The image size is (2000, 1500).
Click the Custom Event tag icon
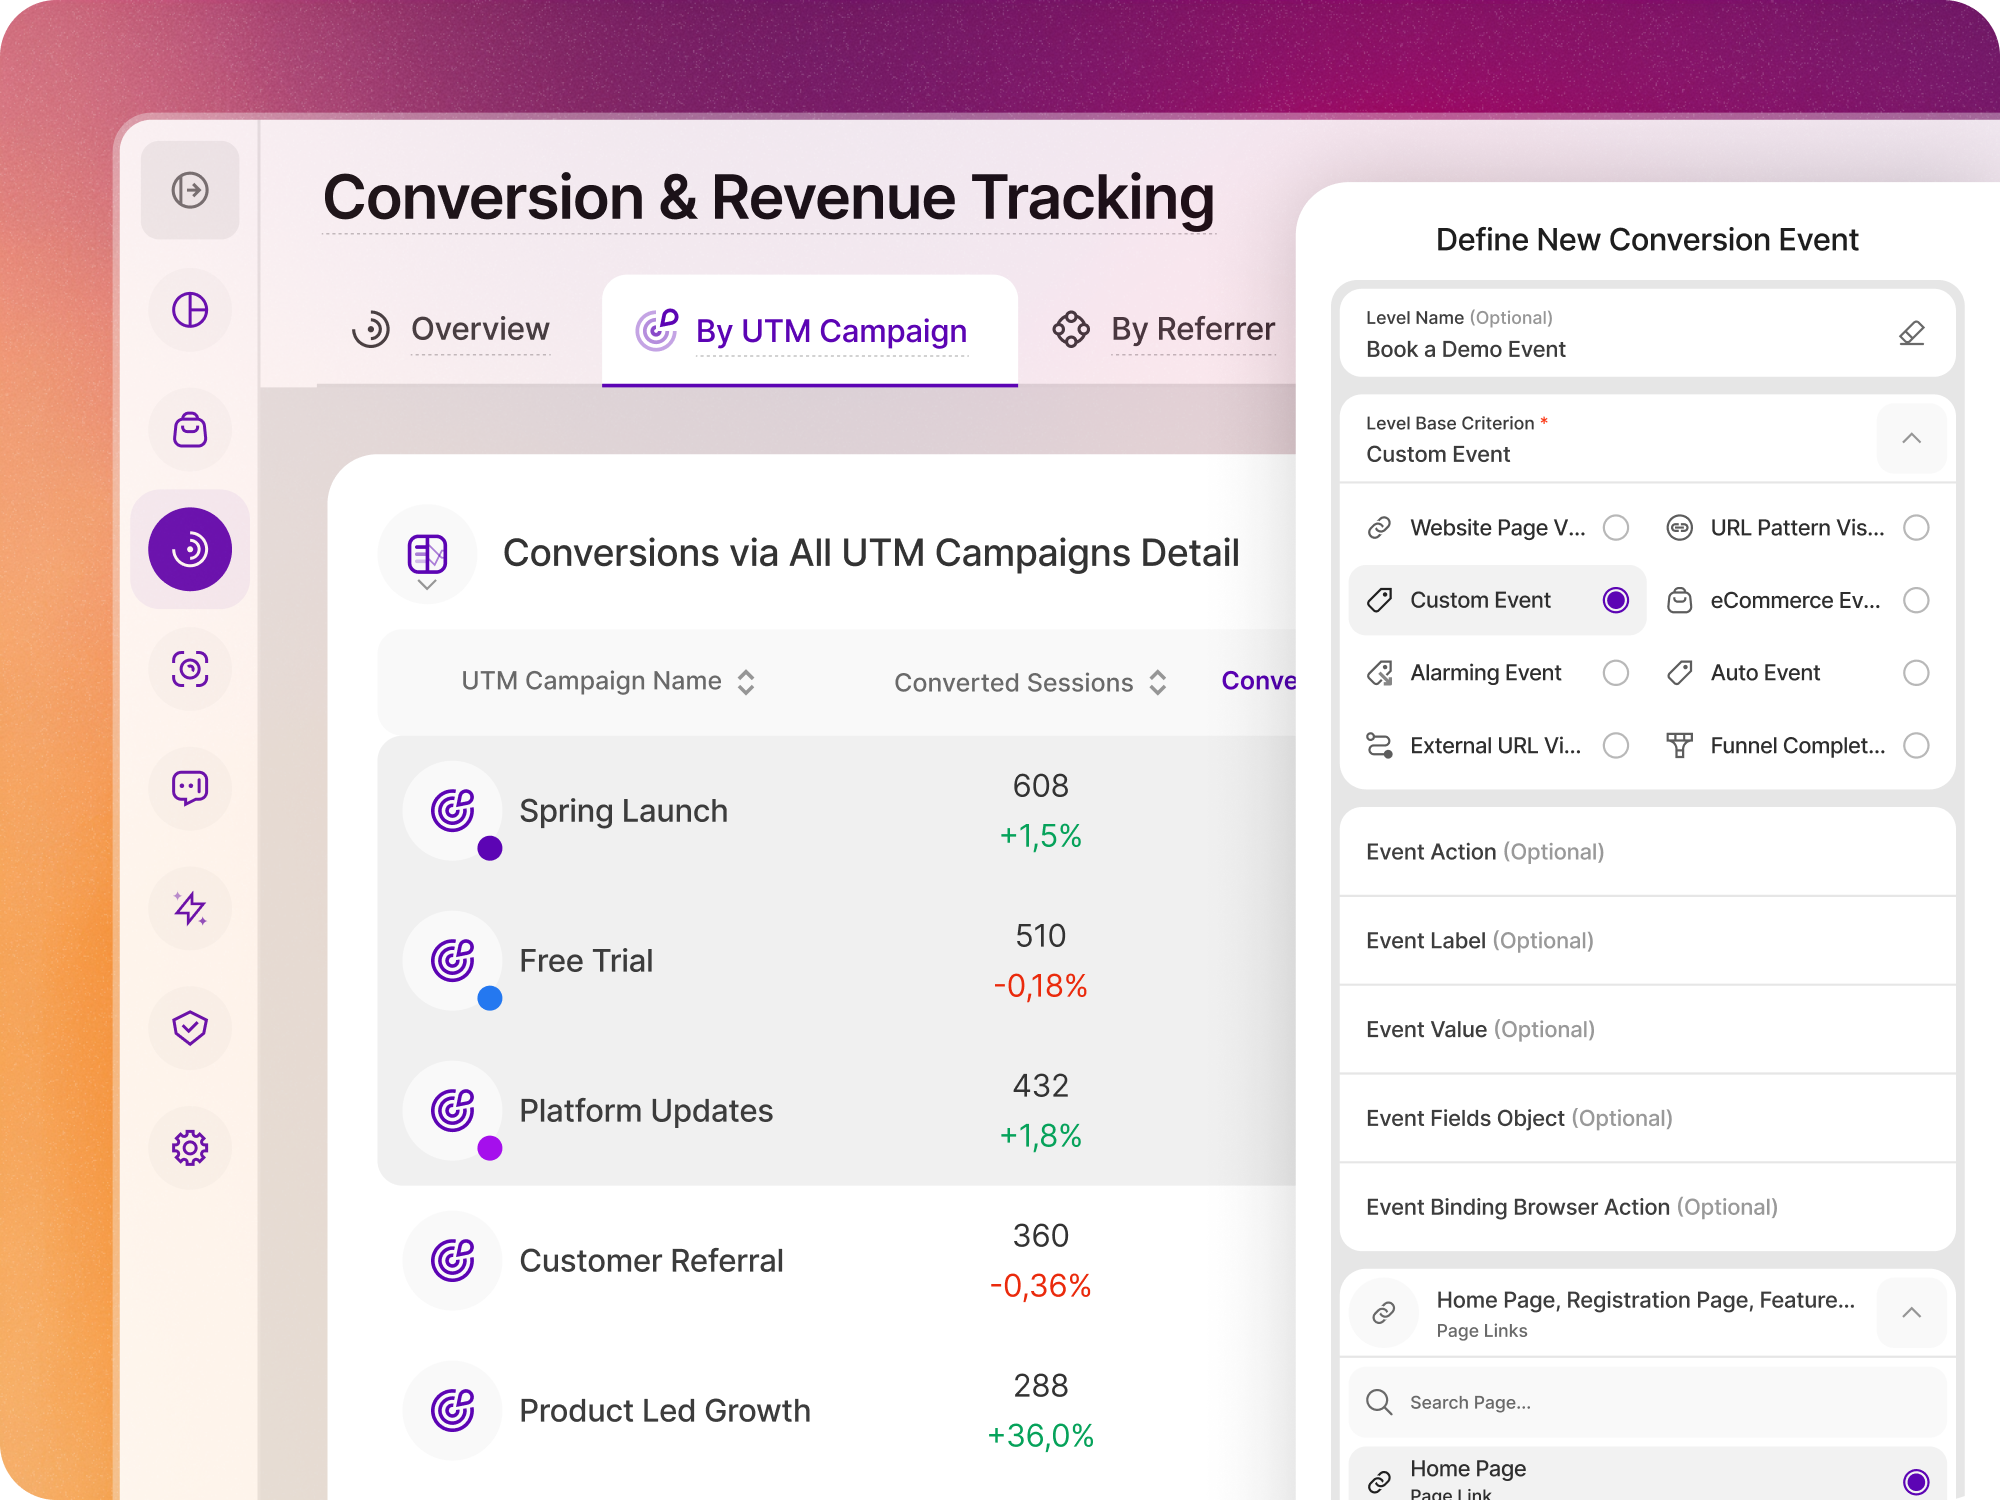tap(1379, 600)
